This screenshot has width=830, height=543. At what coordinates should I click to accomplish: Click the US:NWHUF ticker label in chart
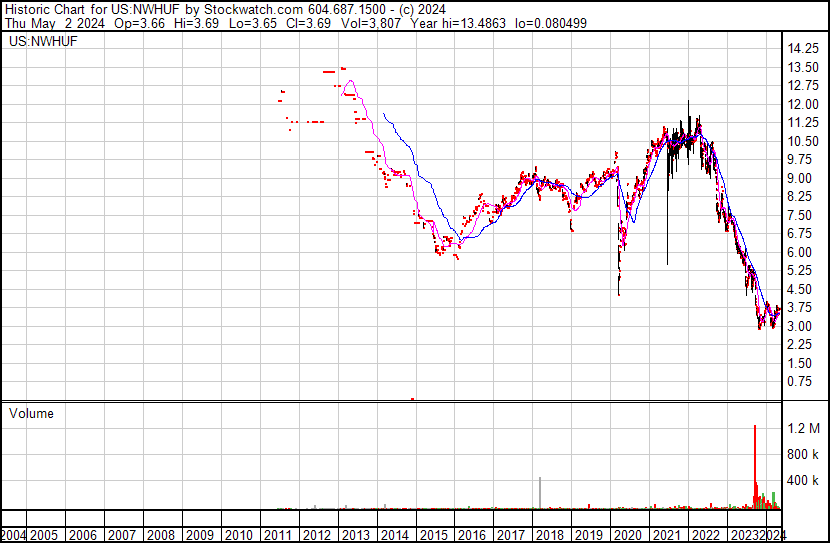pos(43,41)
